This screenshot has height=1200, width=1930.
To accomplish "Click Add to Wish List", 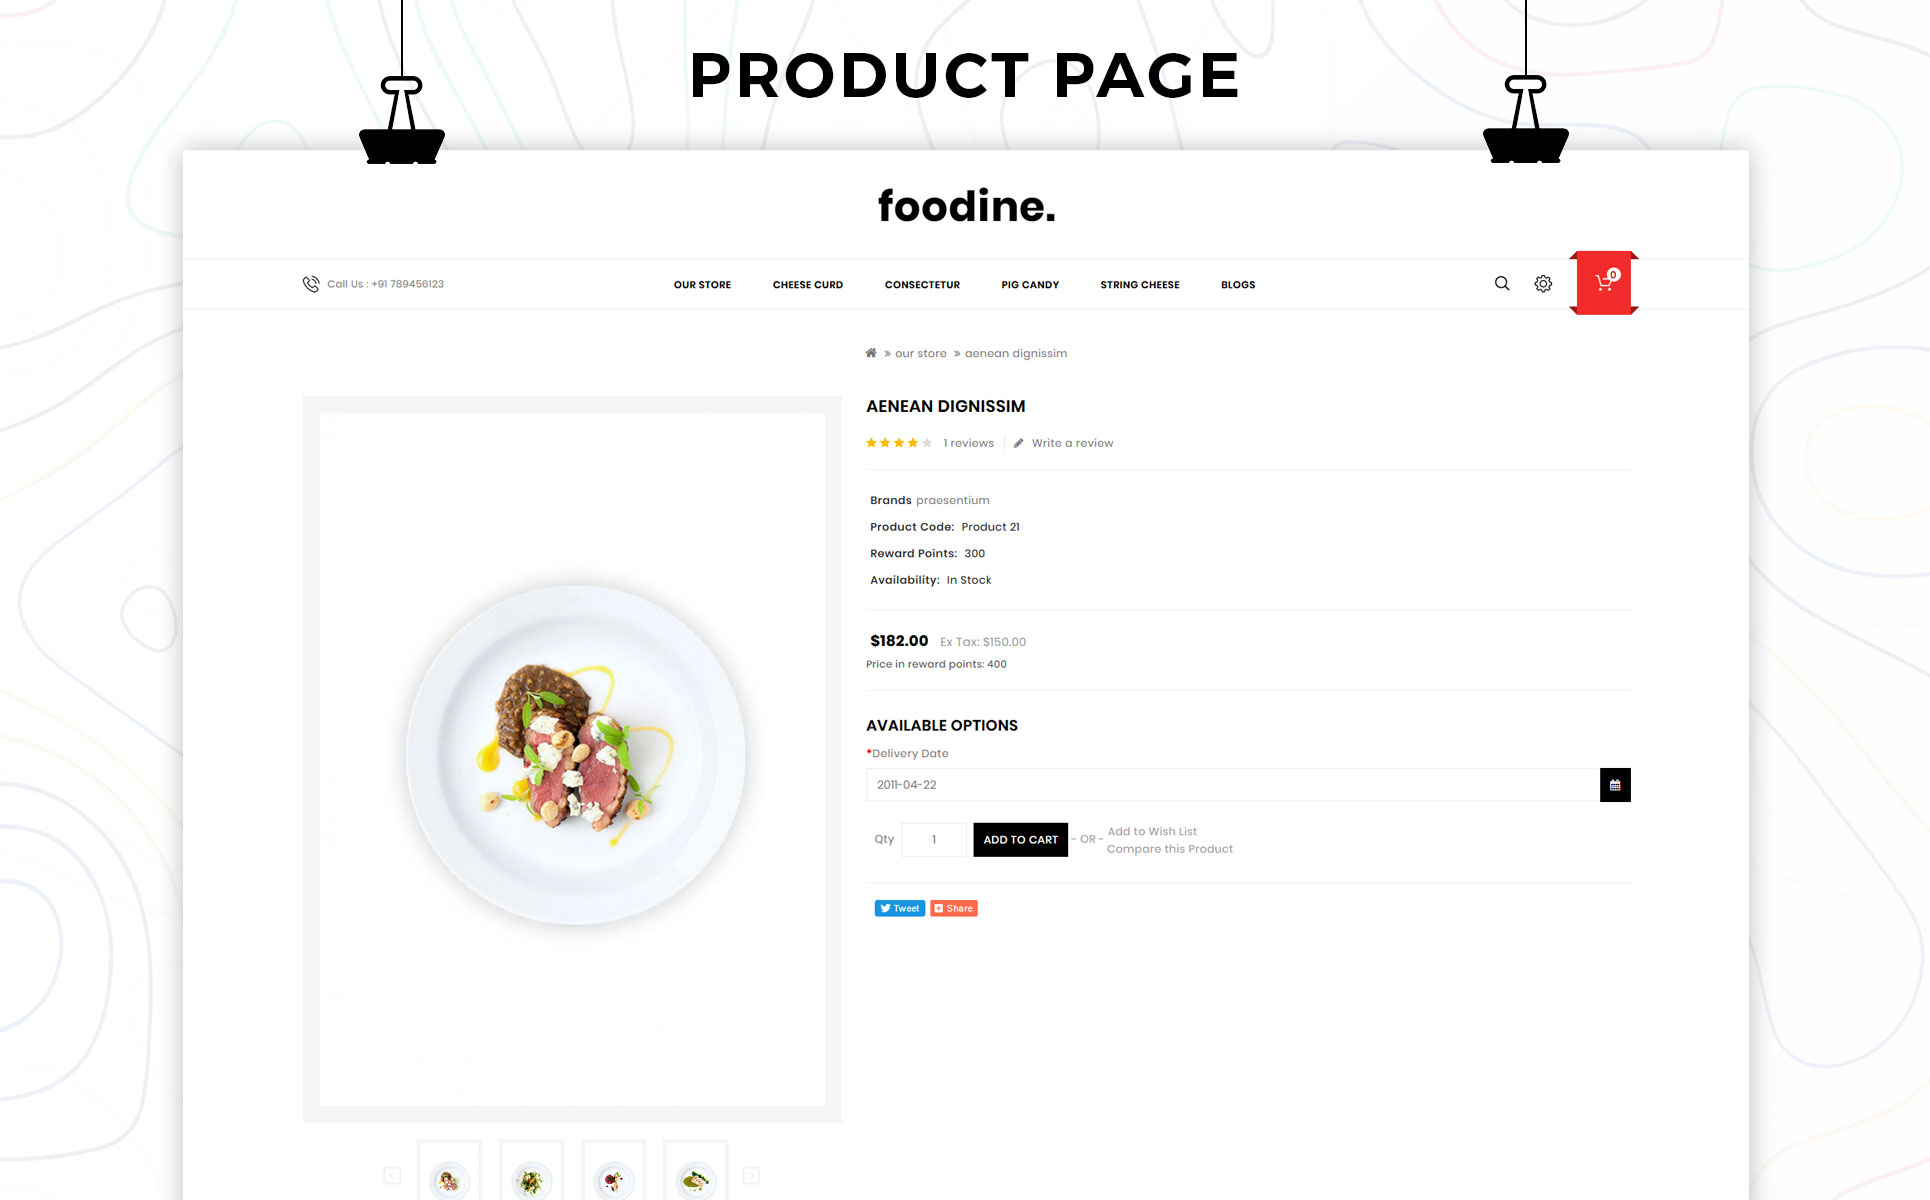I will (x=1151, y=831).
